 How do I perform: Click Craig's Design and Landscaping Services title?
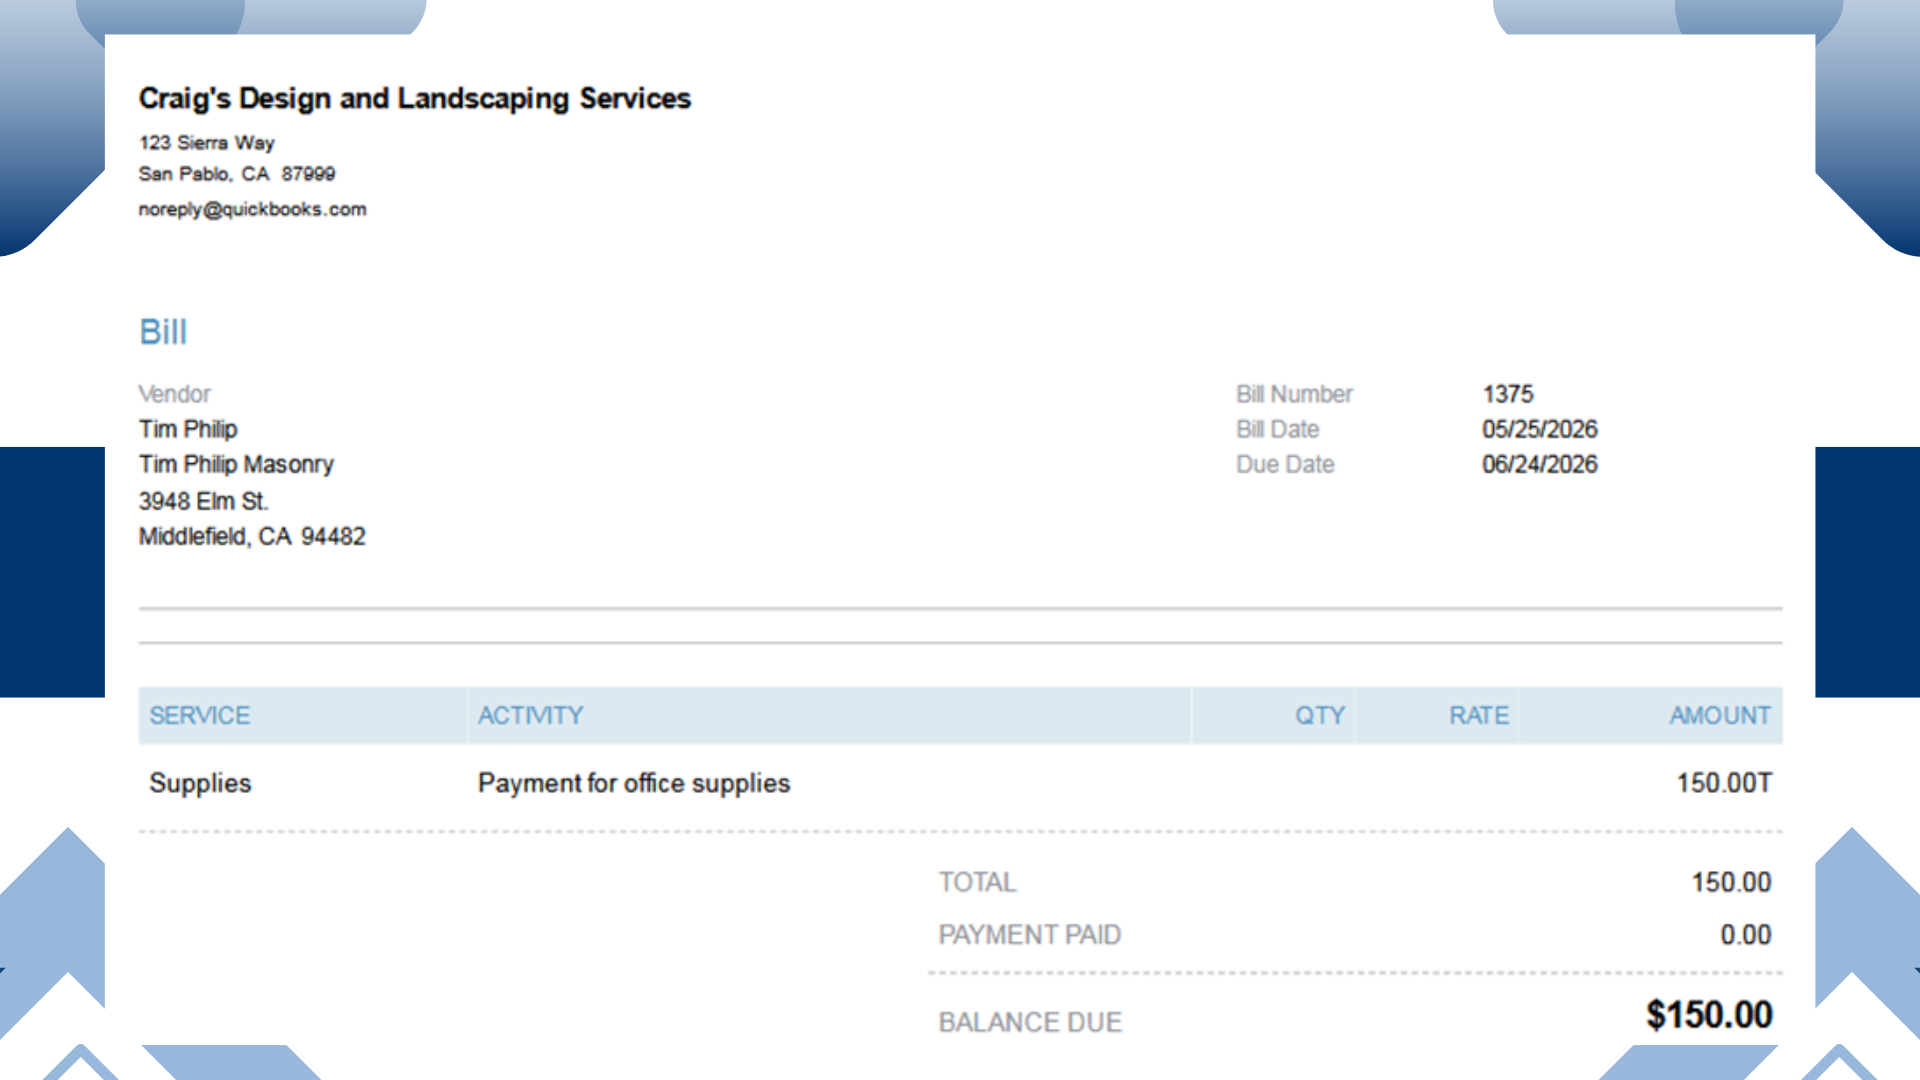pyautogui.click(x=415, y=98)
